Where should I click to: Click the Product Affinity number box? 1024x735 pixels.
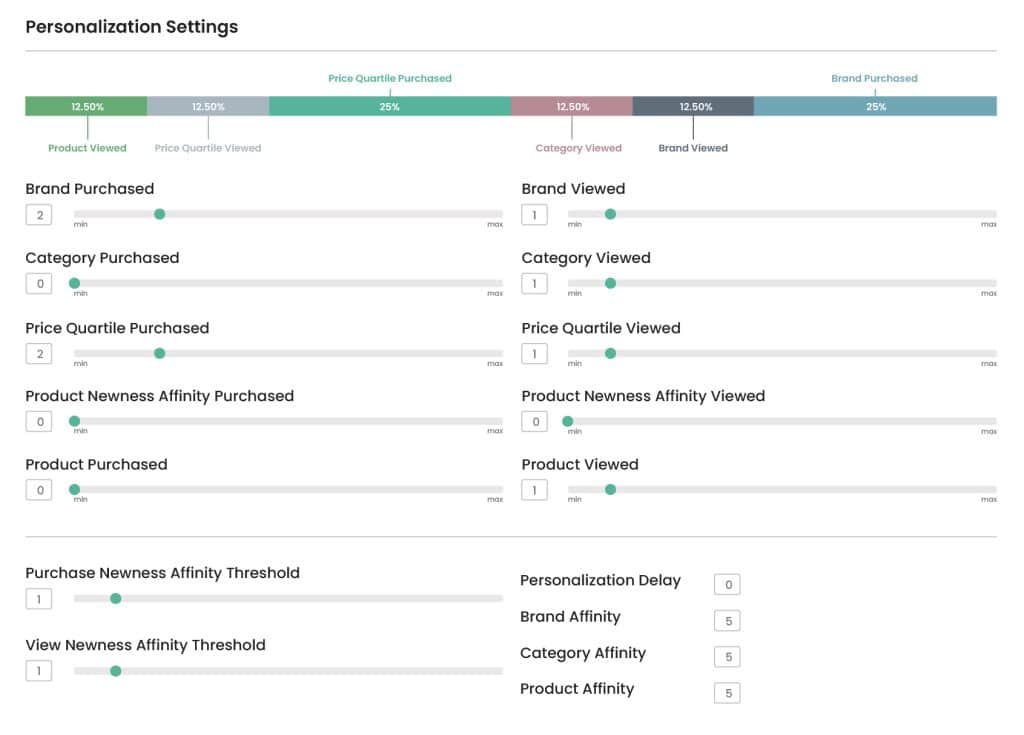(x=728, y=693)
